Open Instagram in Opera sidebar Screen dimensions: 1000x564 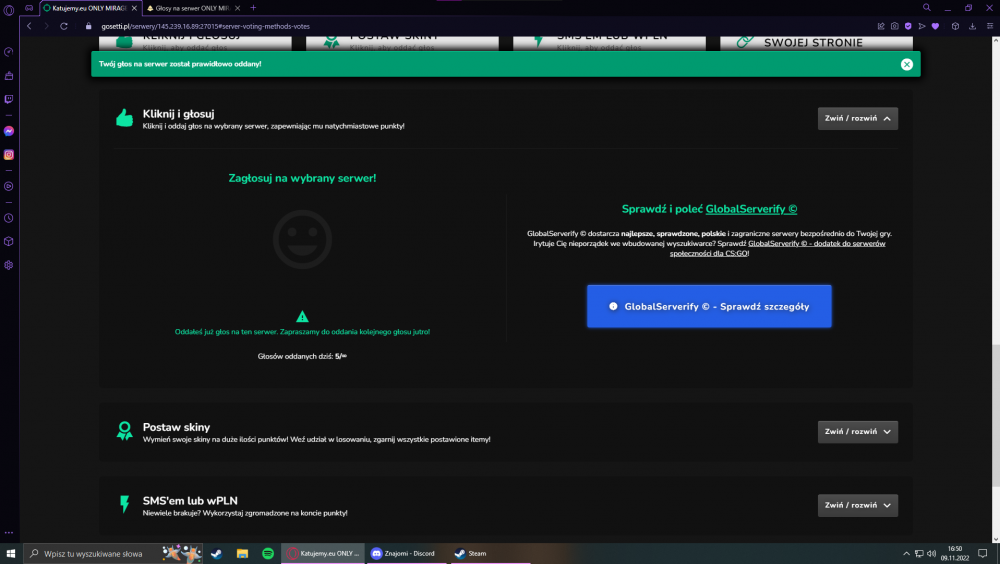9,155
